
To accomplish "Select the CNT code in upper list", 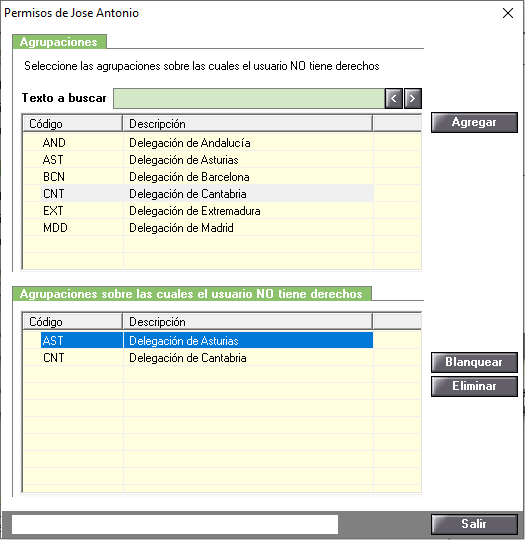I will pyautogui.click(x=53, y=194).
